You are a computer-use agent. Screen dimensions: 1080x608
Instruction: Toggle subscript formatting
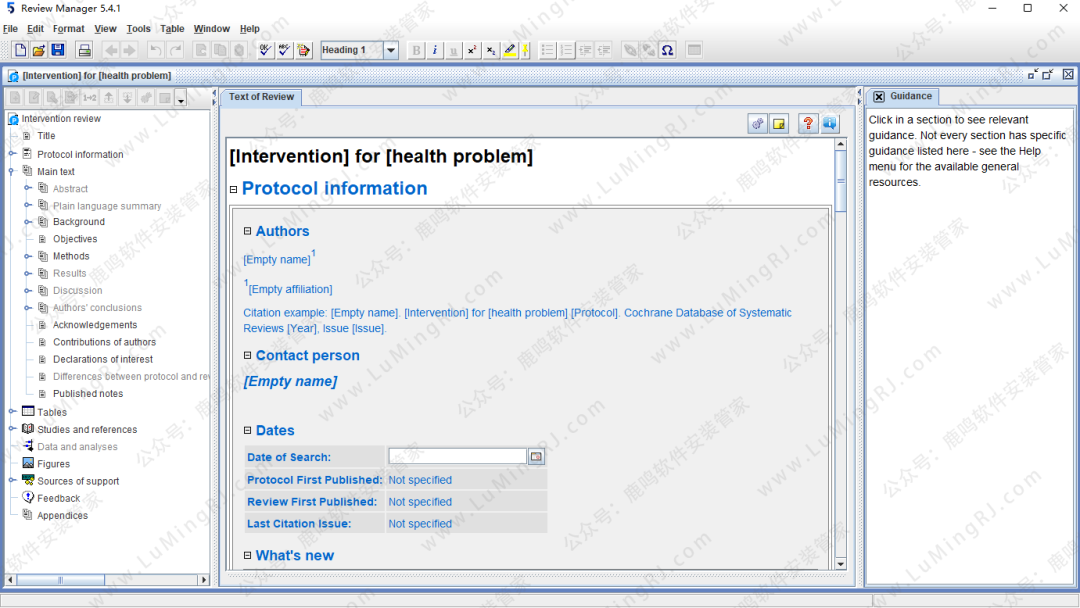[x=490, y=50]
